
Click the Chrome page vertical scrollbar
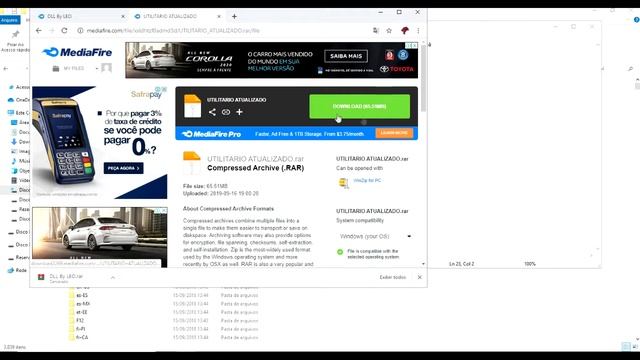423,78
